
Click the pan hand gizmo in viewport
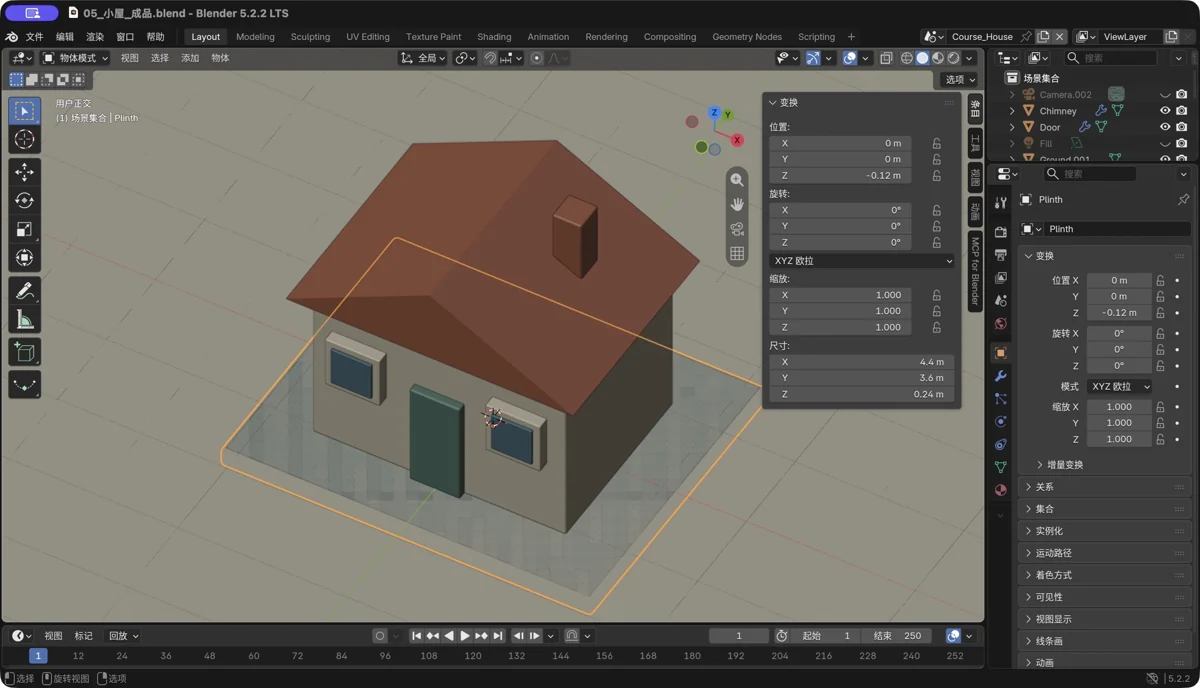737,204
